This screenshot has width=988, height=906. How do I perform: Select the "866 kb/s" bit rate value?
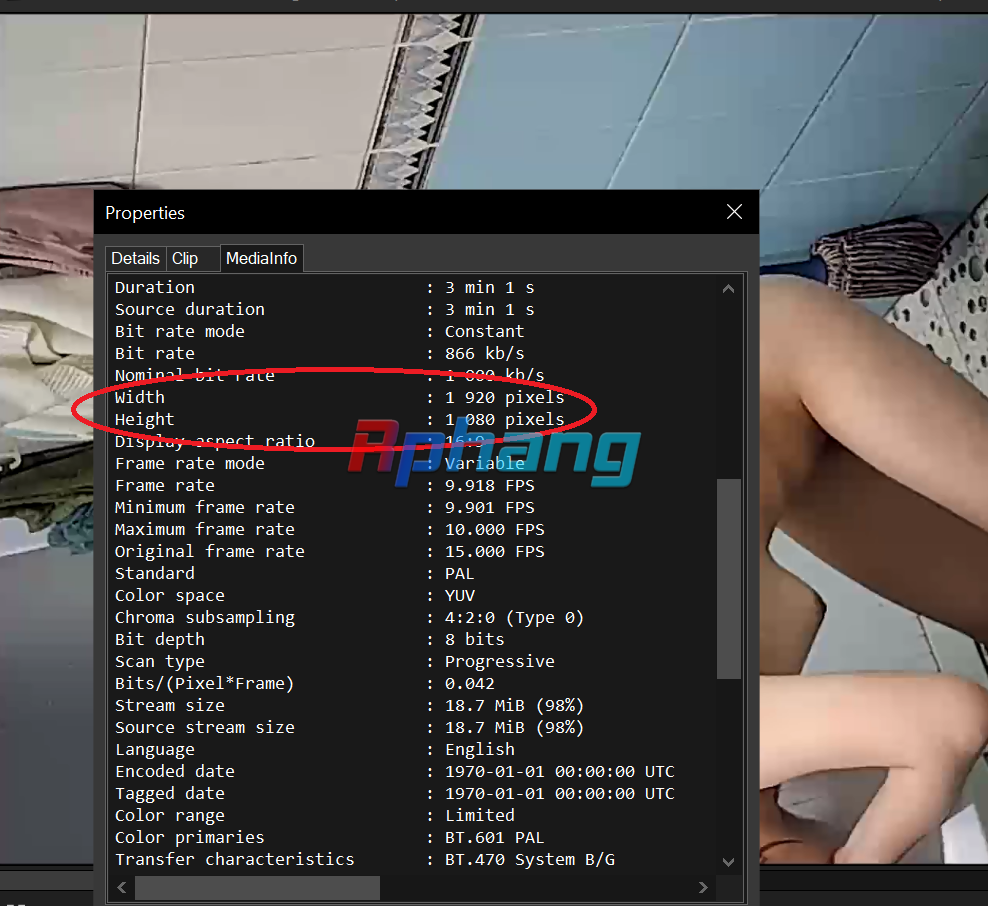(485, 353)
